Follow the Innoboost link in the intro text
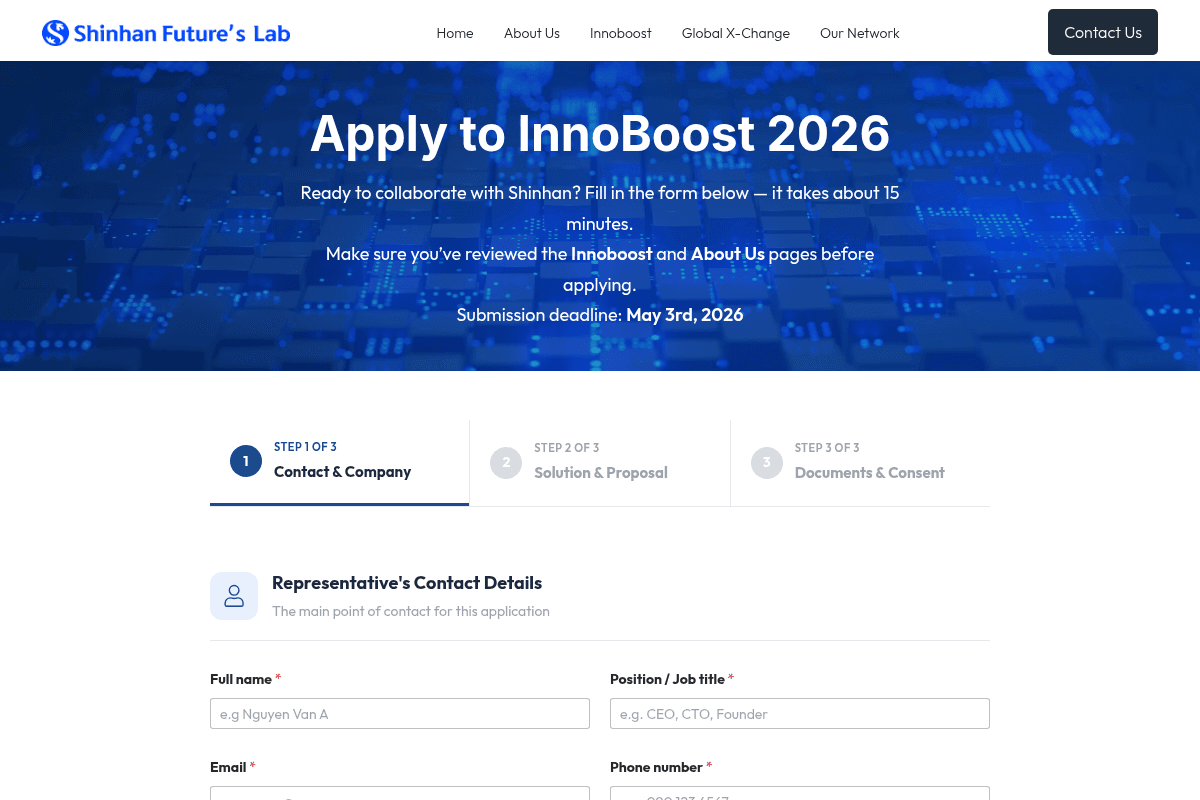The height and width of the screenshot is (800, 1200). (x=611, y=253)
